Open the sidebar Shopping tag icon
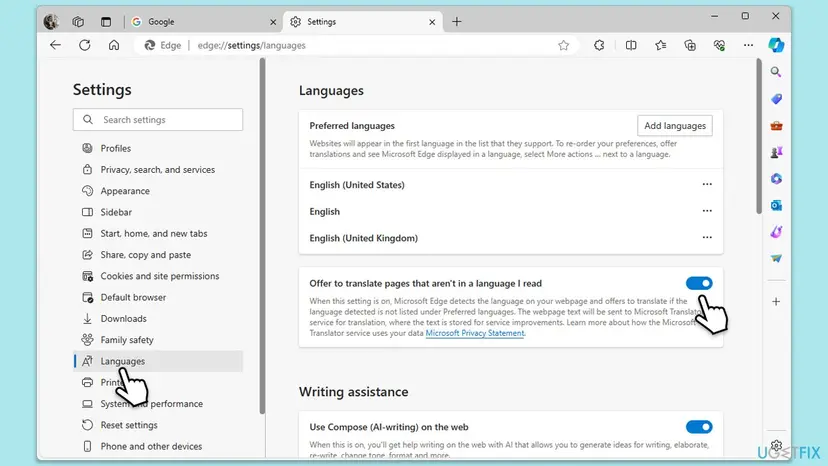 (776, 99)
